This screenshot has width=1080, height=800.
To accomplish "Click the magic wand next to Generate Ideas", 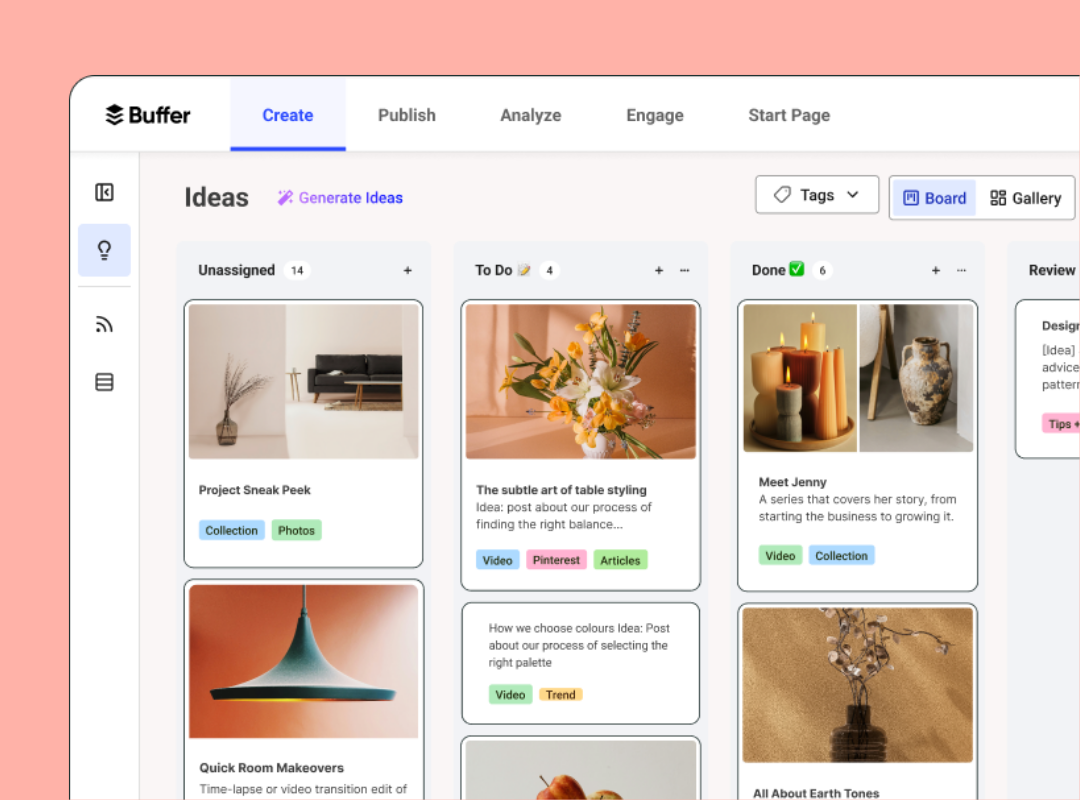I will tap(285, 197).
